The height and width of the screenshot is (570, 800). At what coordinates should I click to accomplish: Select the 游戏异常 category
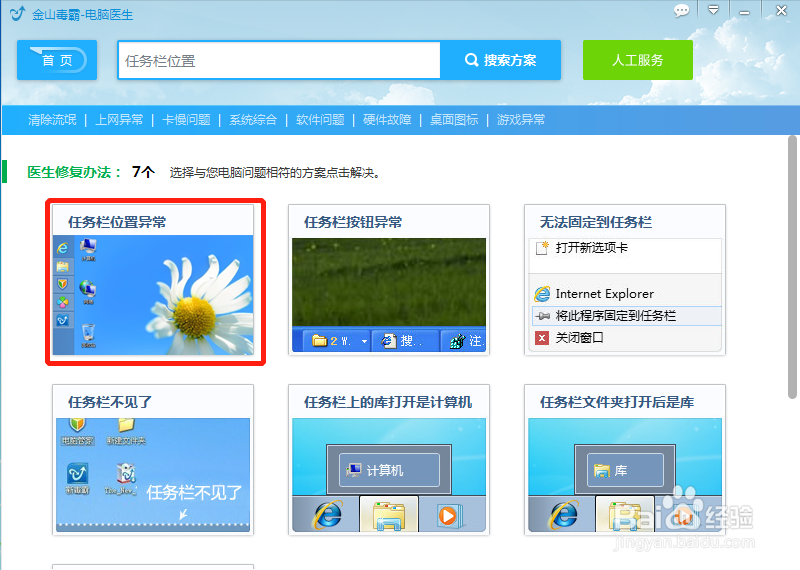click(x=521, y=120)
